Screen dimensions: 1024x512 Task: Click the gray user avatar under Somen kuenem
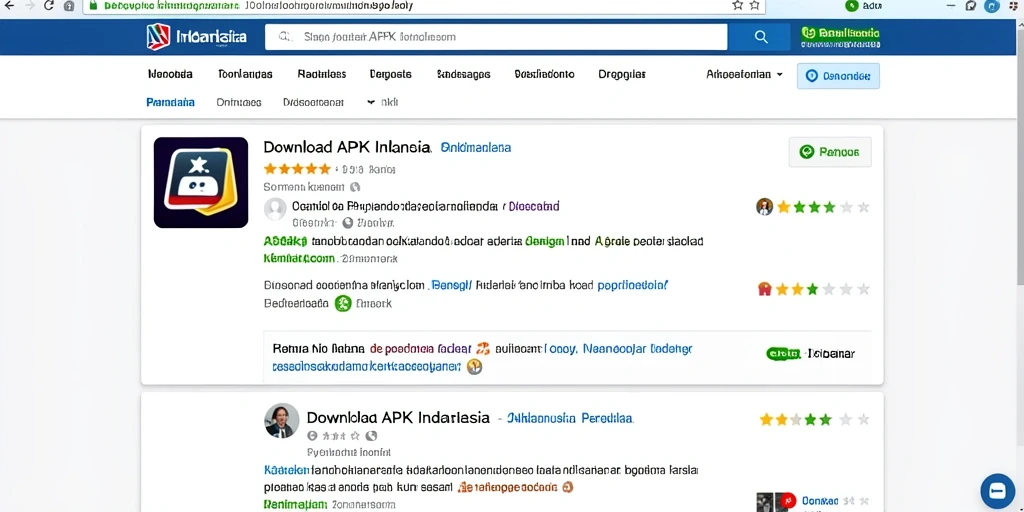click(x=275, y=209)
